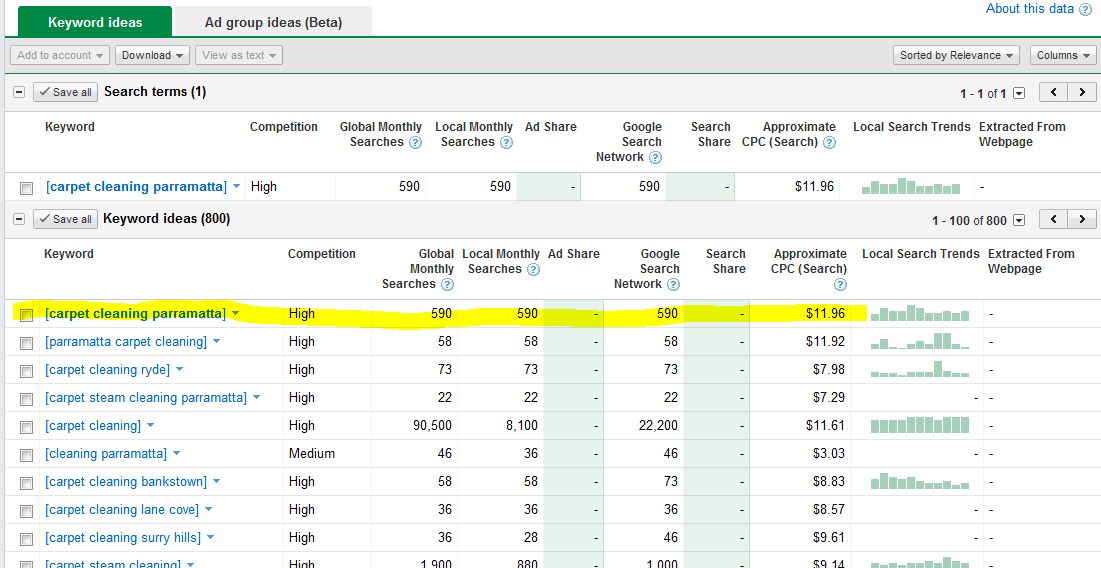Click help icon for Local Monthly Searches in Search terms
The image size is (1101, 568).
click(506, 143)
